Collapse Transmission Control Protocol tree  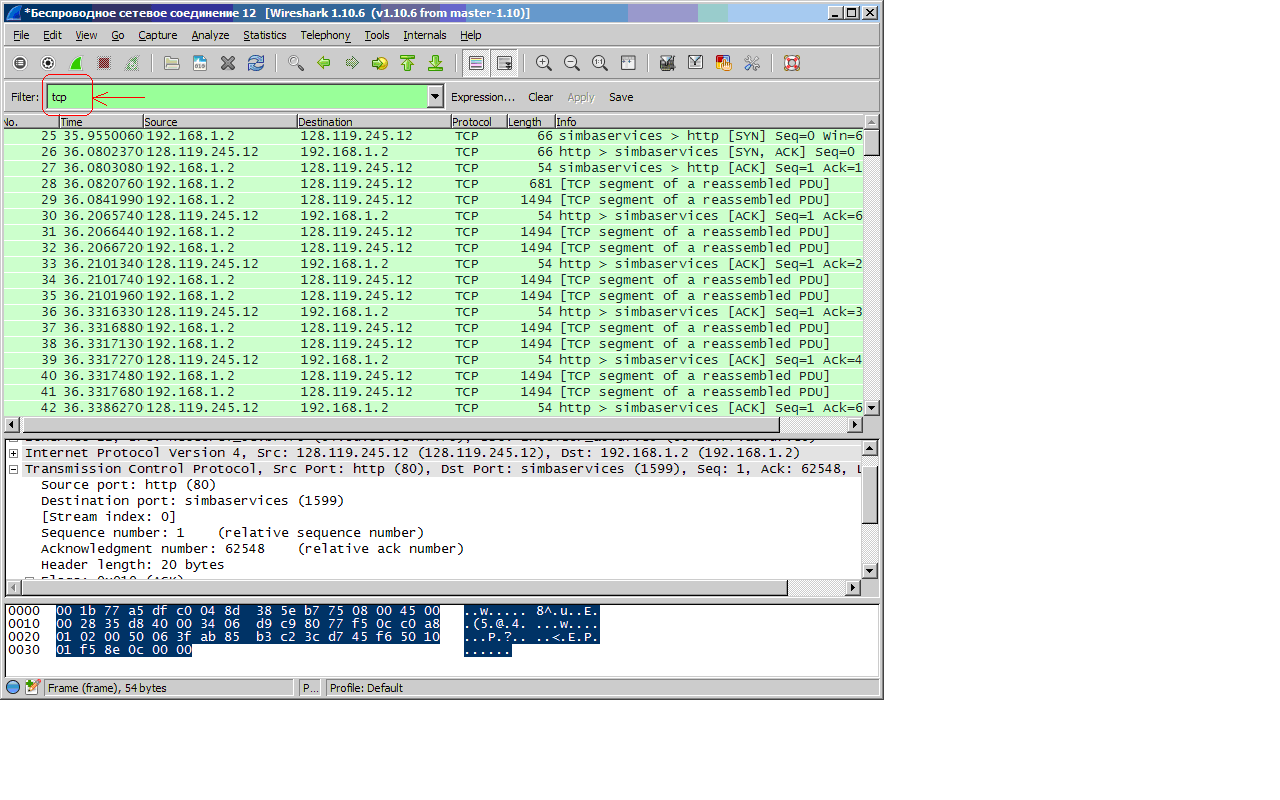14,469
